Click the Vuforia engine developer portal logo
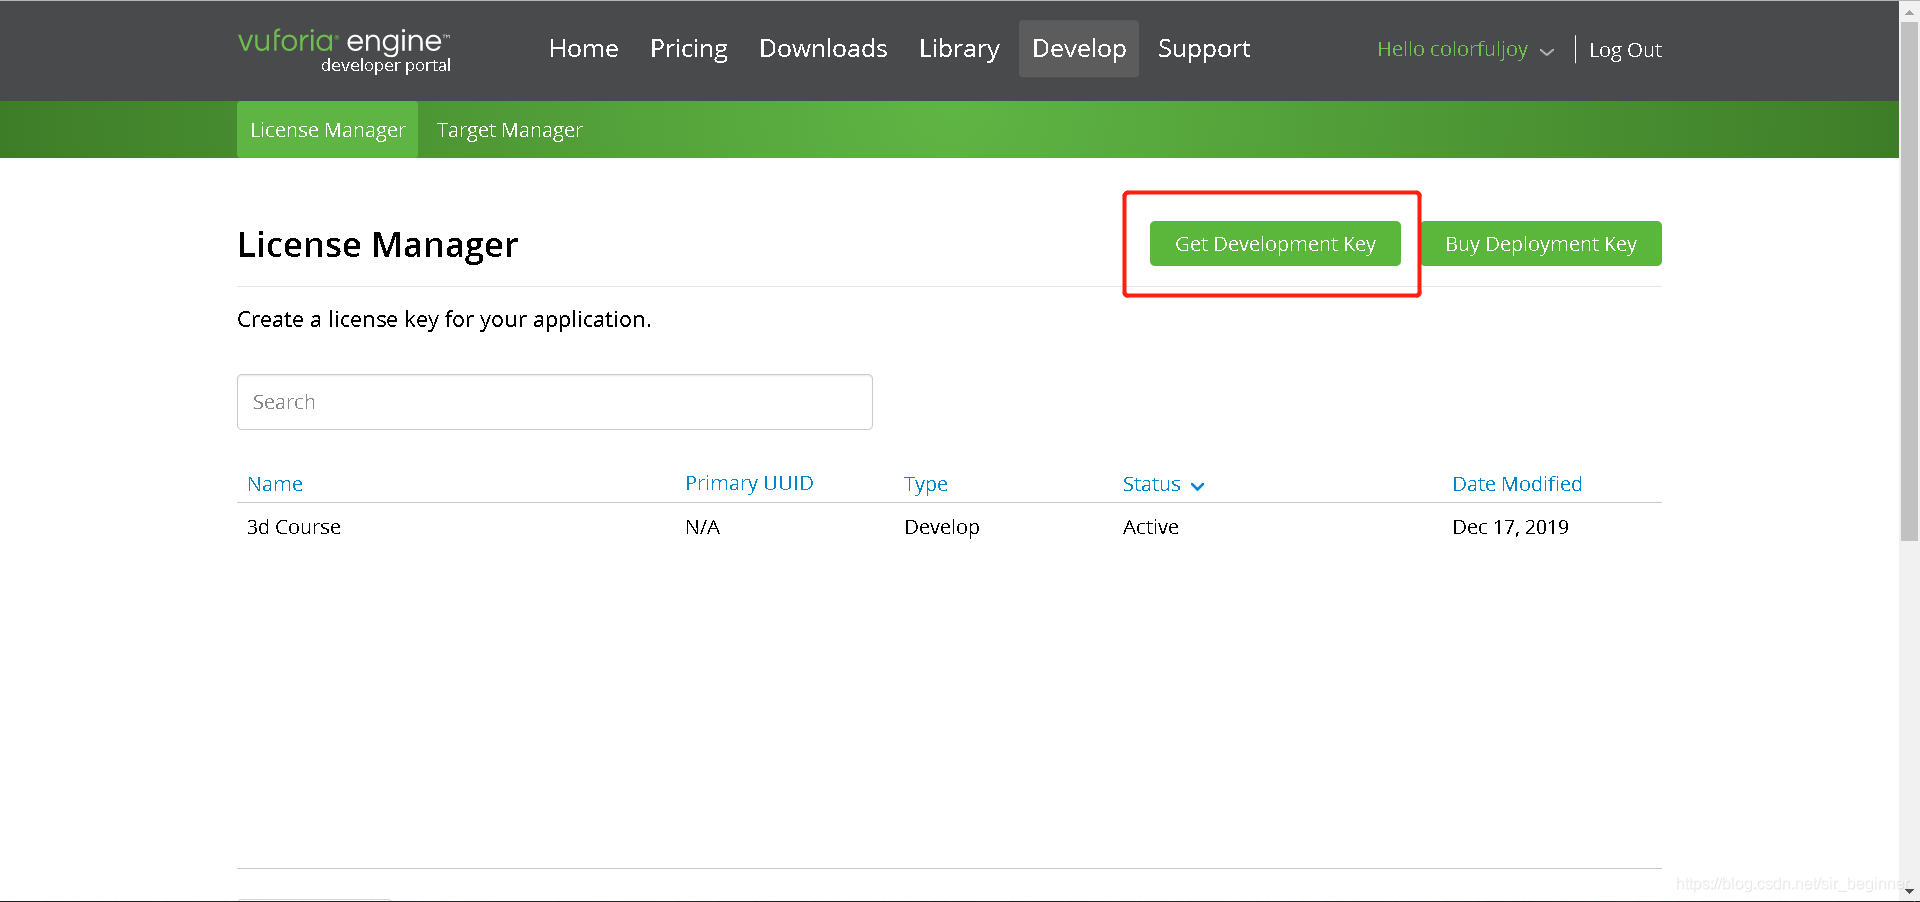Viewport: 1920px width, 902px height. (x=344, y=50)
